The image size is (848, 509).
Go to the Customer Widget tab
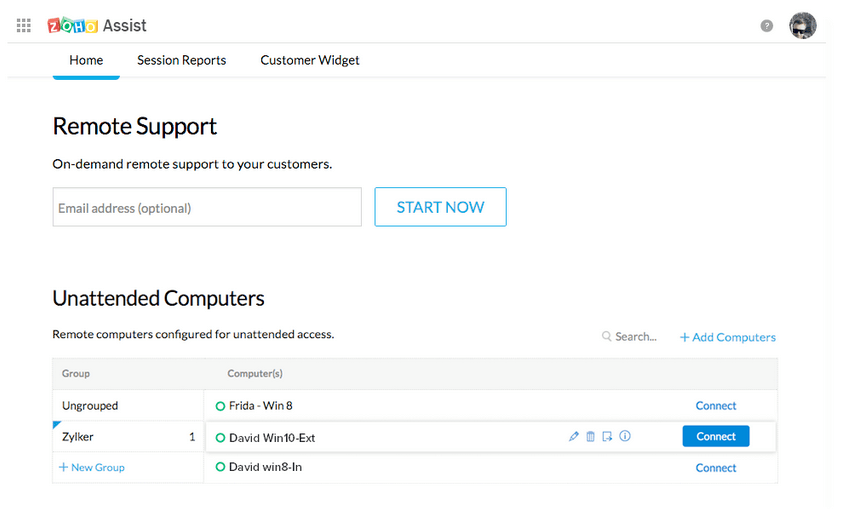[310, 60]
